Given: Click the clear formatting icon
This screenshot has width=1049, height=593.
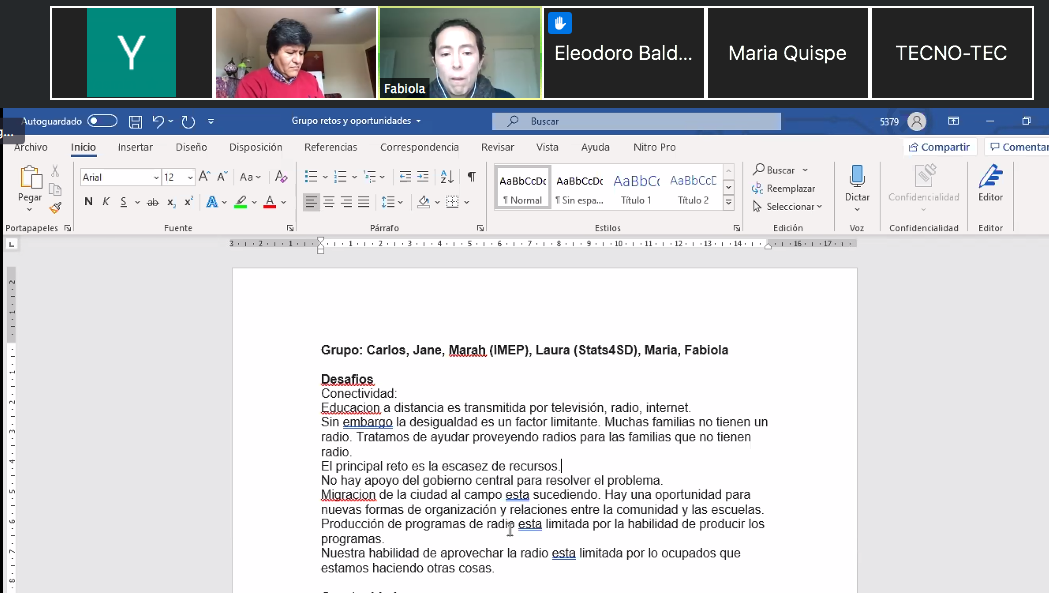Looking at the screenshot, I should click(281, 177).
